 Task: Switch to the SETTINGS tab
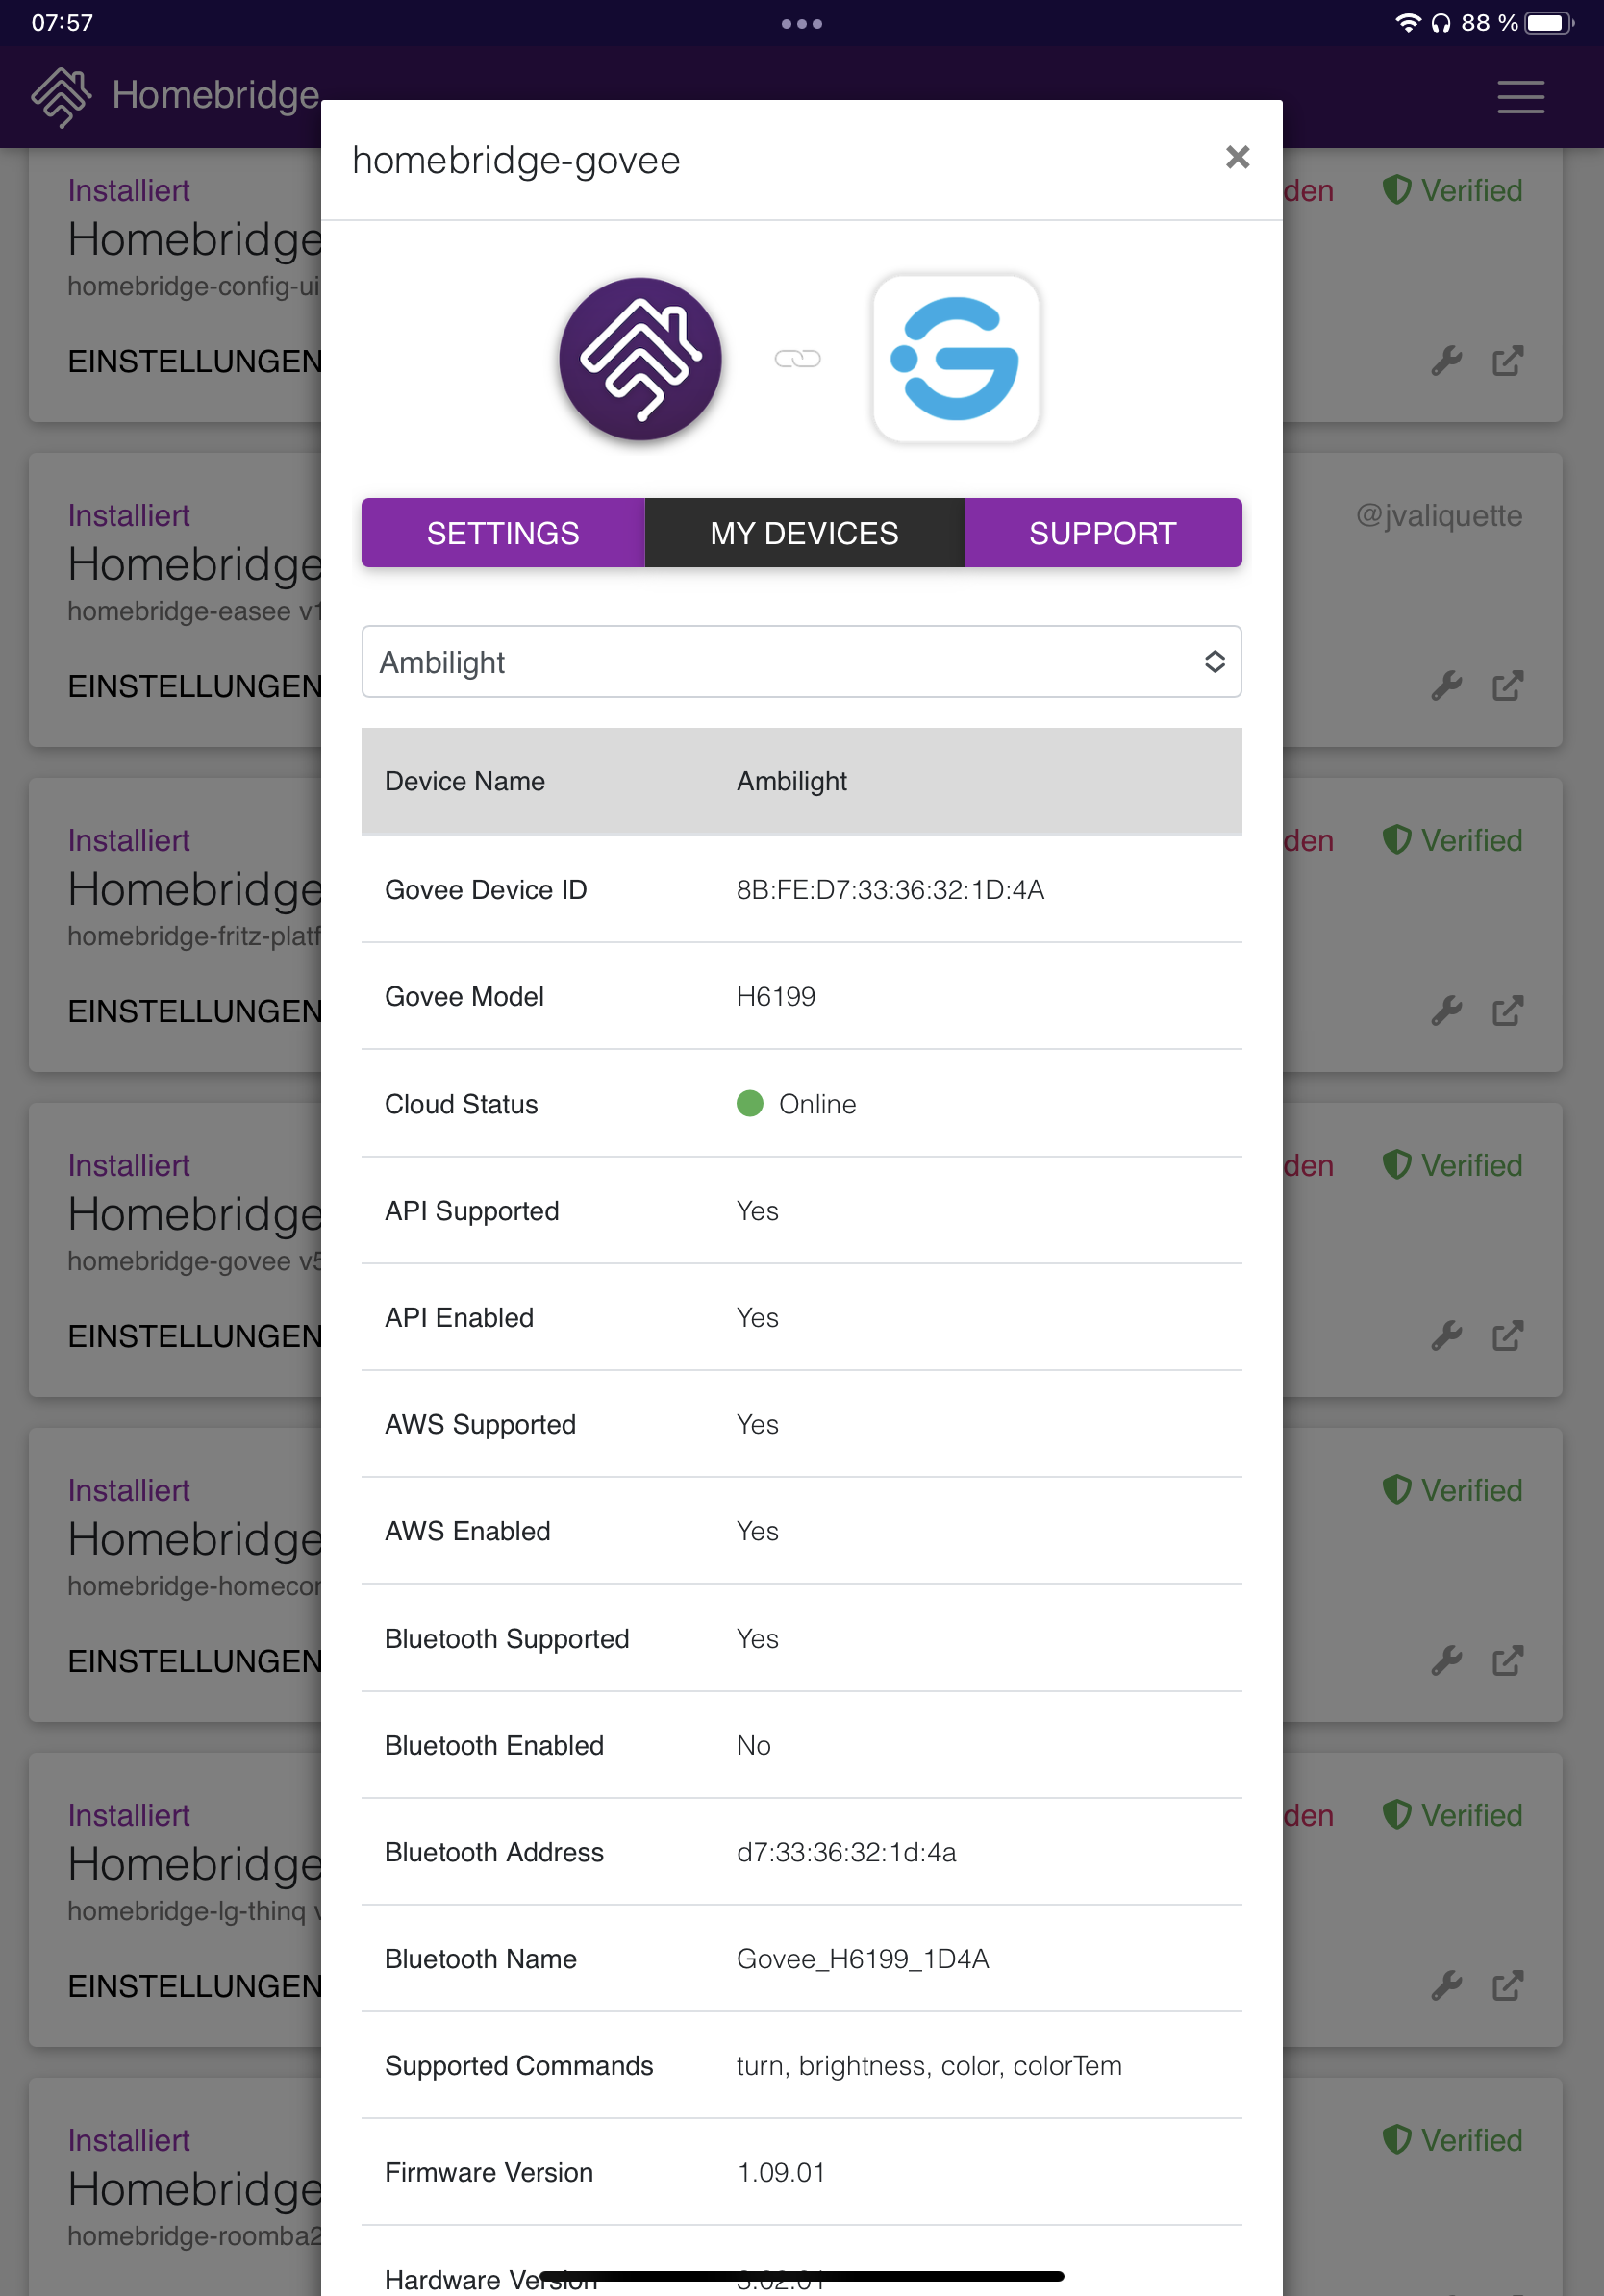coord(502,533)
